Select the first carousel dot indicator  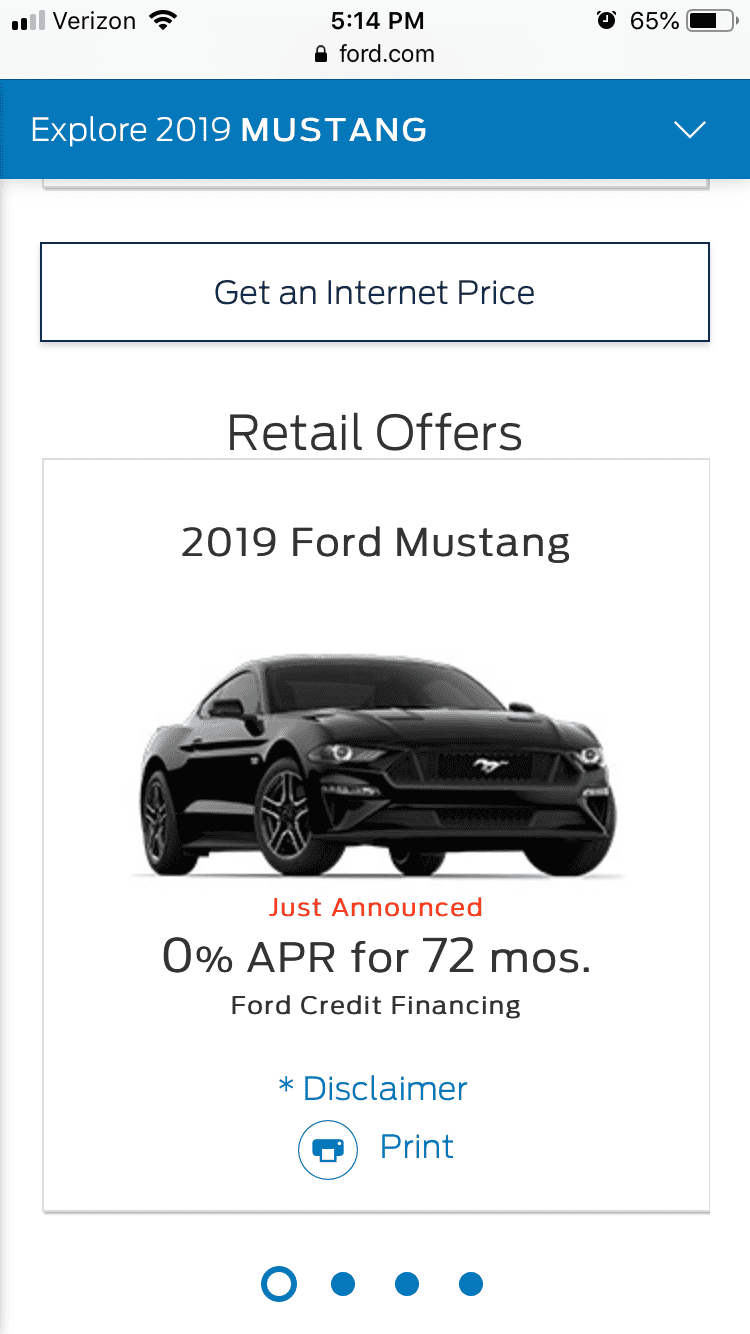click(x=279, y=1283)
